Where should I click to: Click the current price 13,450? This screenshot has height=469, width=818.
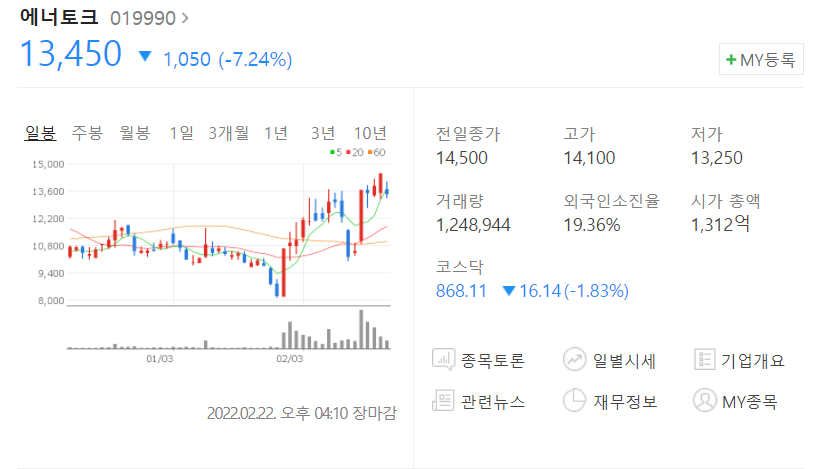[x=70, y=54]
